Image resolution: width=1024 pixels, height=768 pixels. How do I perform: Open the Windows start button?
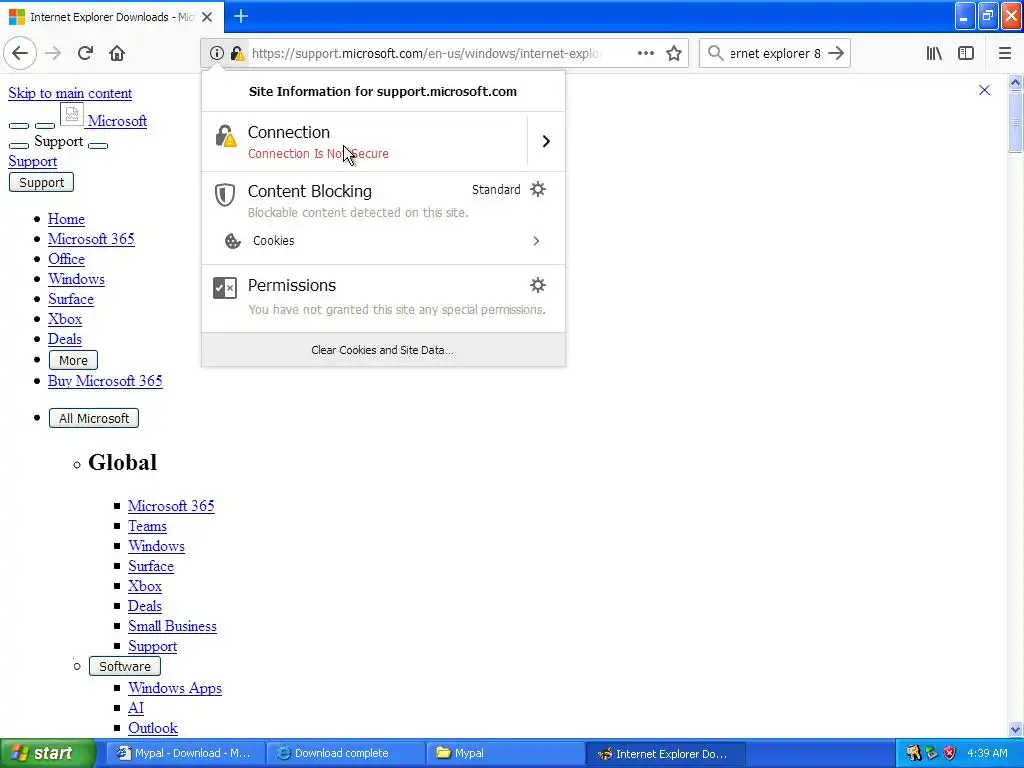(47, 754)
